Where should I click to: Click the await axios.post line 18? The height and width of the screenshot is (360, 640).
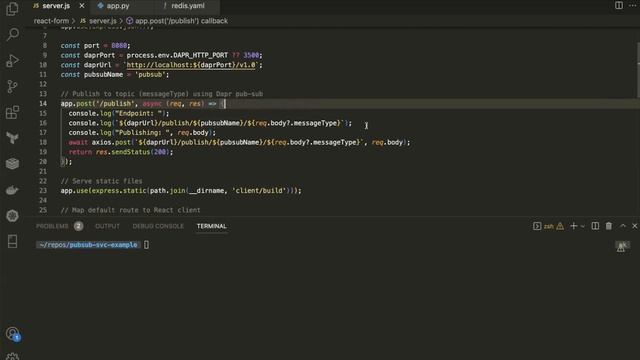pyautogui.click(x=239, y=142)
